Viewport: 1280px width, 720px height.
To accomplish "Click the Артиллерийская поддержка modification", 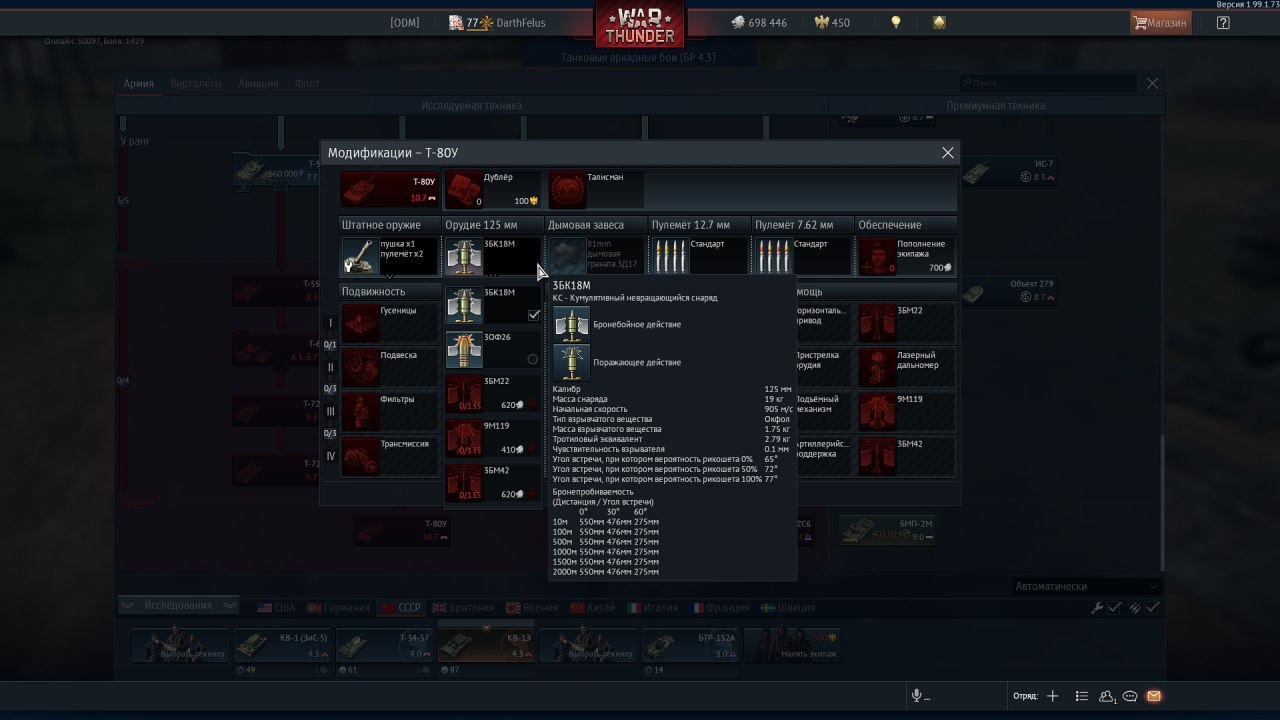I will [825, 455].
